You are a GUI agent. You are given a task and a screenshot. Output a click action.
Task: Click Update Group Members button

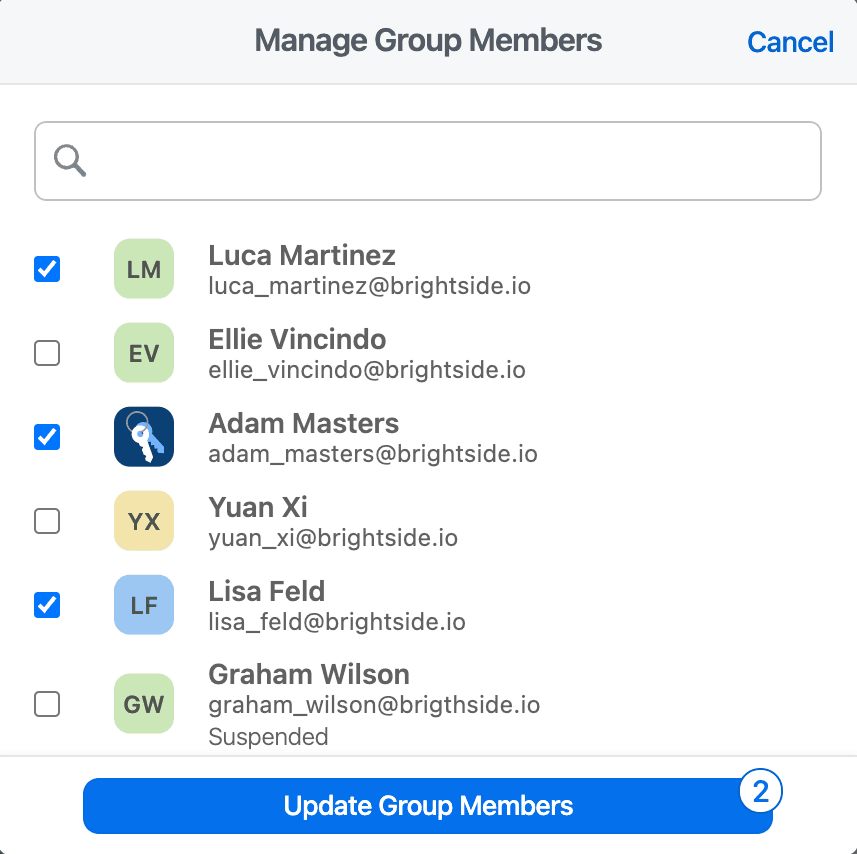[x=428, y=806]
